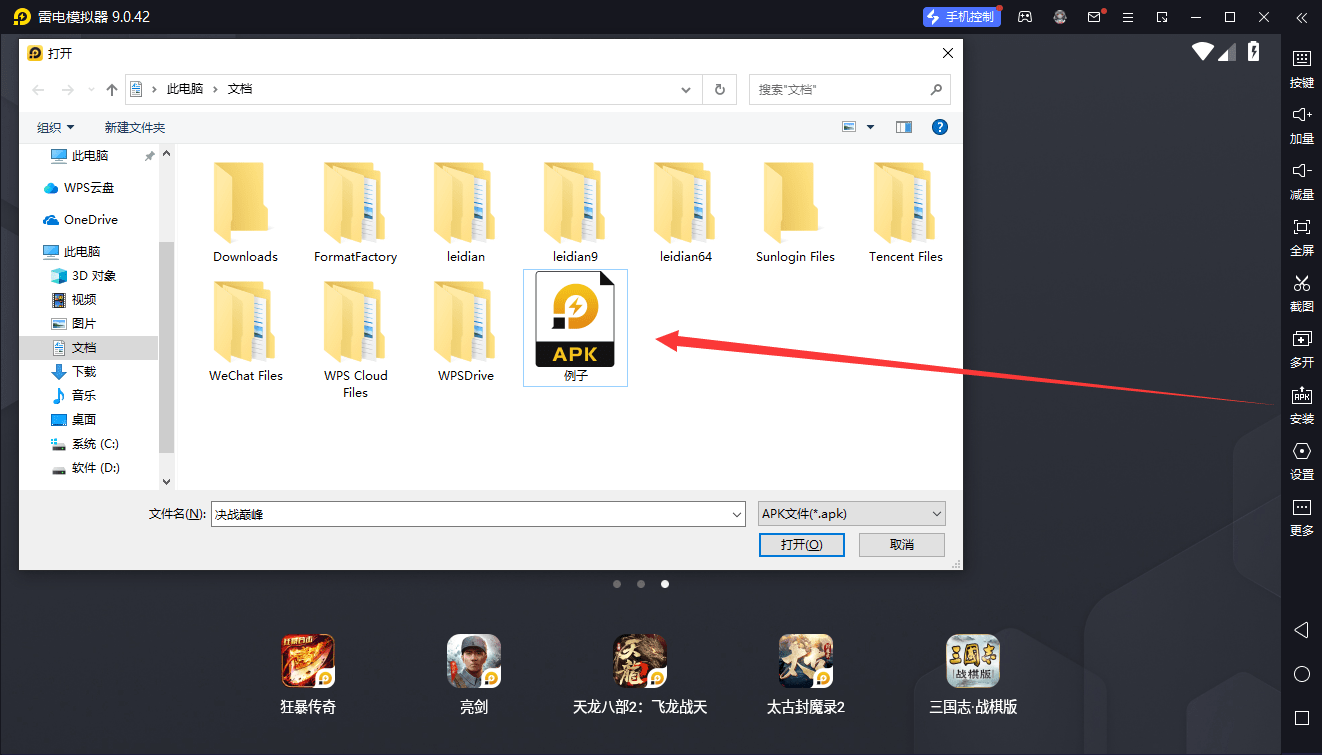Select the WeChat Files folder
The image size is (1322, 755).
coord(245,332)
